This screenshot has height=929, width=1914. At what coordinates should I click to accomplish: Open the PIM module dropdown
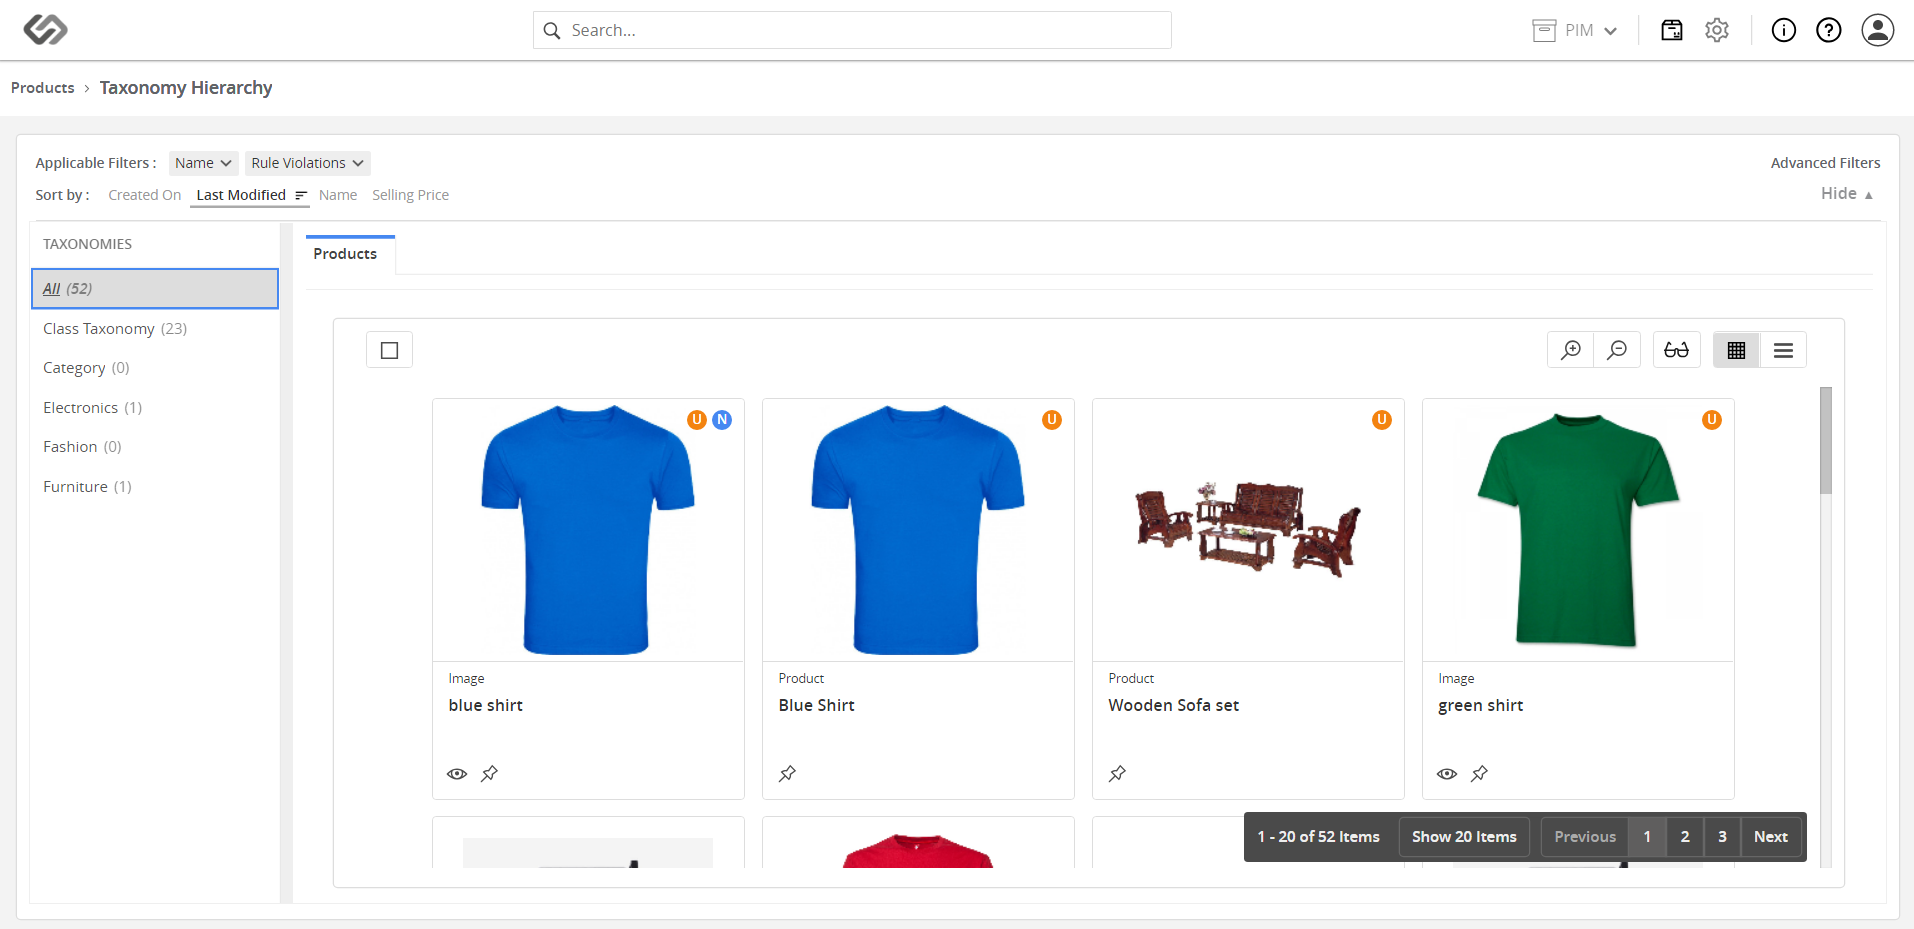[x=1575, y=30]
